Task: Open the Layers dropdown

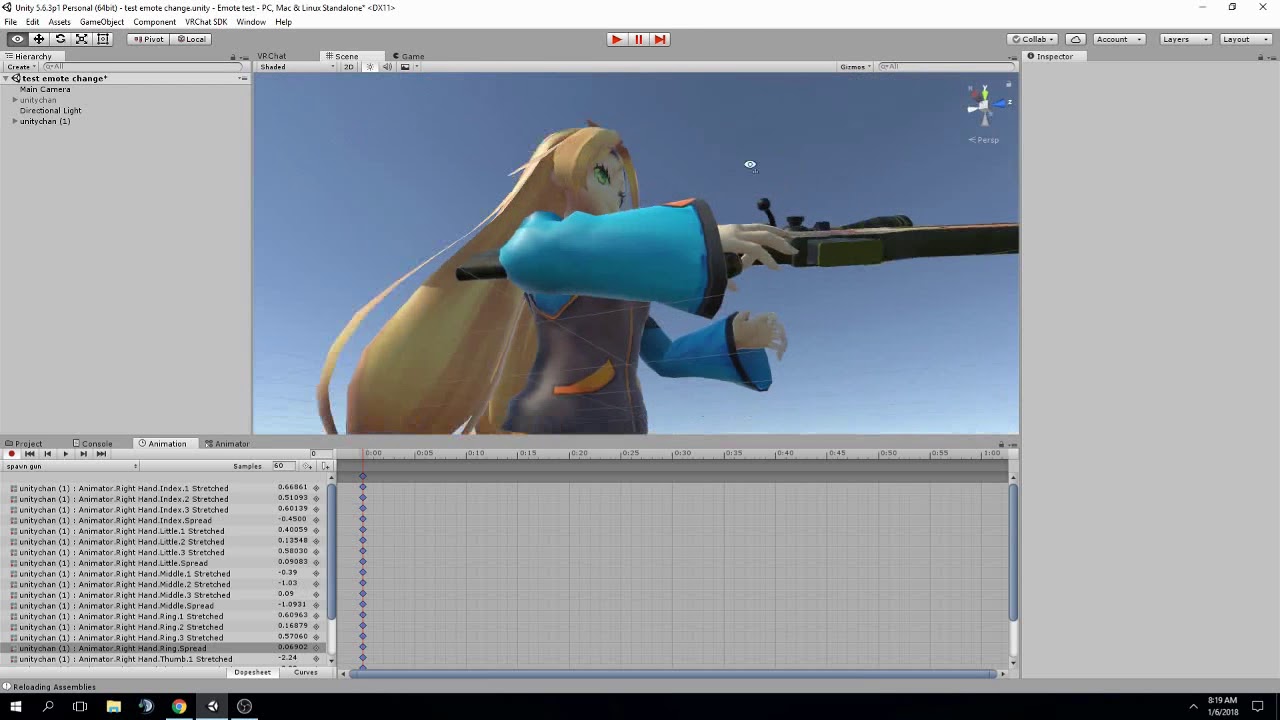Action: tap(1185, 39)
